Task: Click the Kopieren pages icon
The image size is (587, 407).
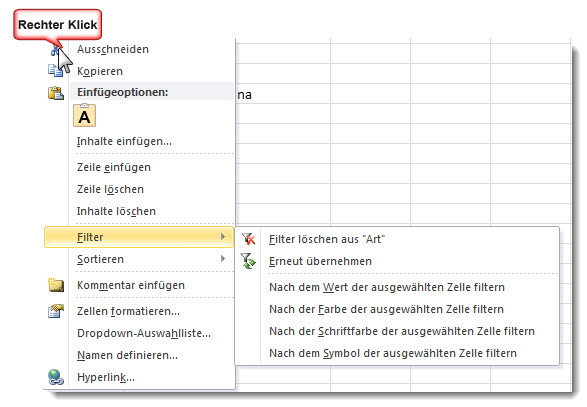Action: (x=55, y=71)
